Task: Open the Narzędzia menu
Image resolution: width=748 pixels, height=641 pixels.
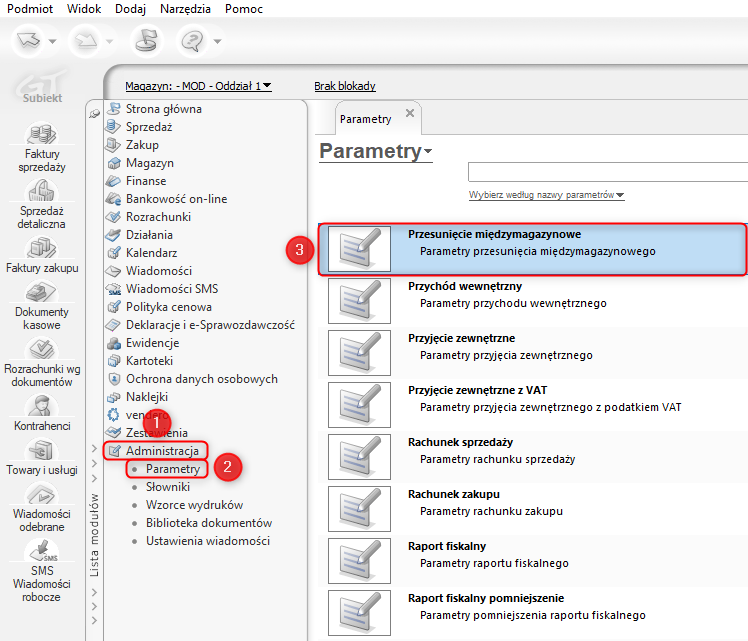Action: point(185,9)
